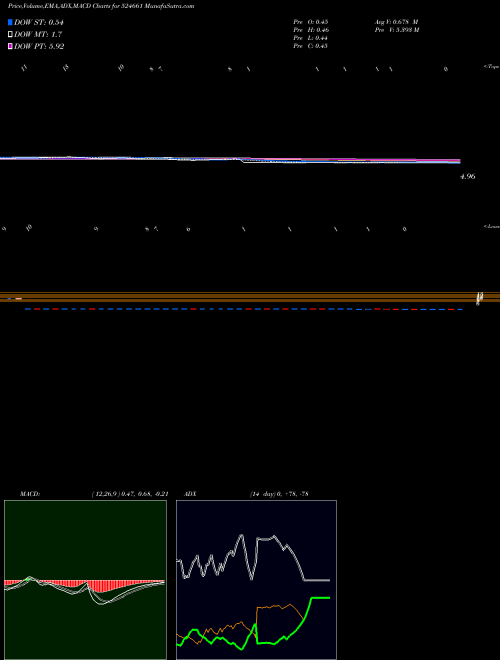This screenshot has width=500, height=660.
Task: Select the 'DOW MT: 1.7' legend label
Action: point(38,35)
